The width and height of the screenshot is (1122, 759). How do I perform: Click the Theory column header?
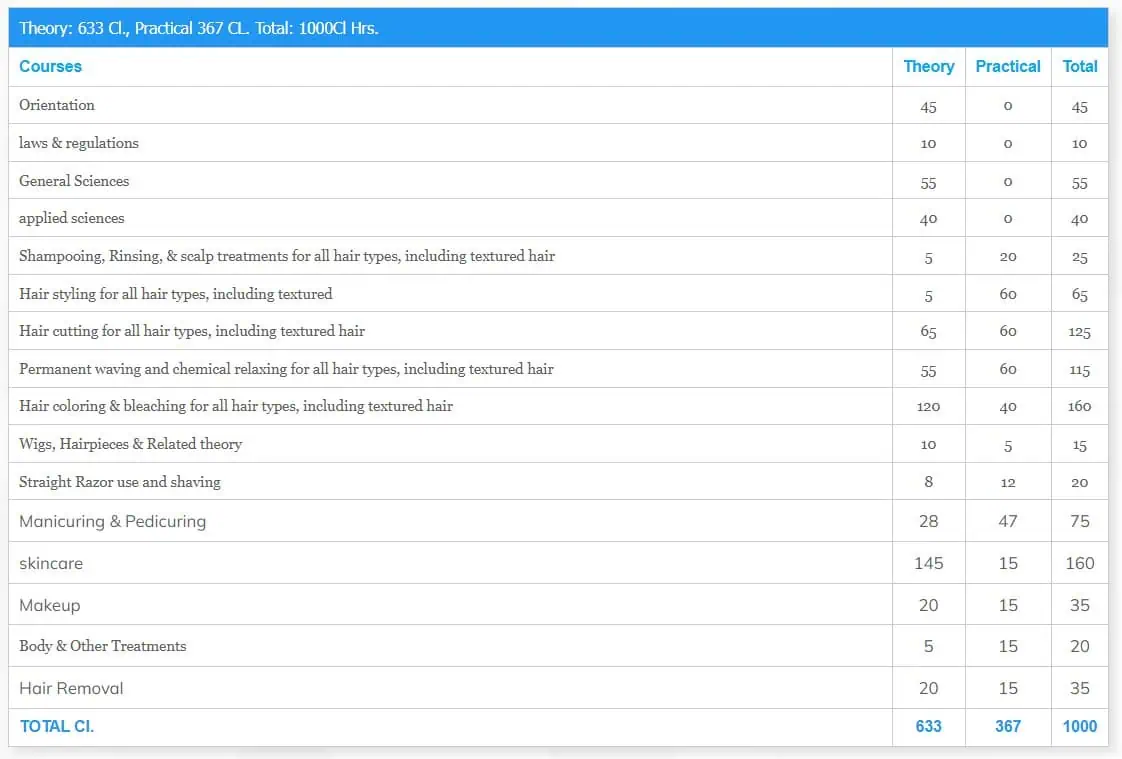928,66
